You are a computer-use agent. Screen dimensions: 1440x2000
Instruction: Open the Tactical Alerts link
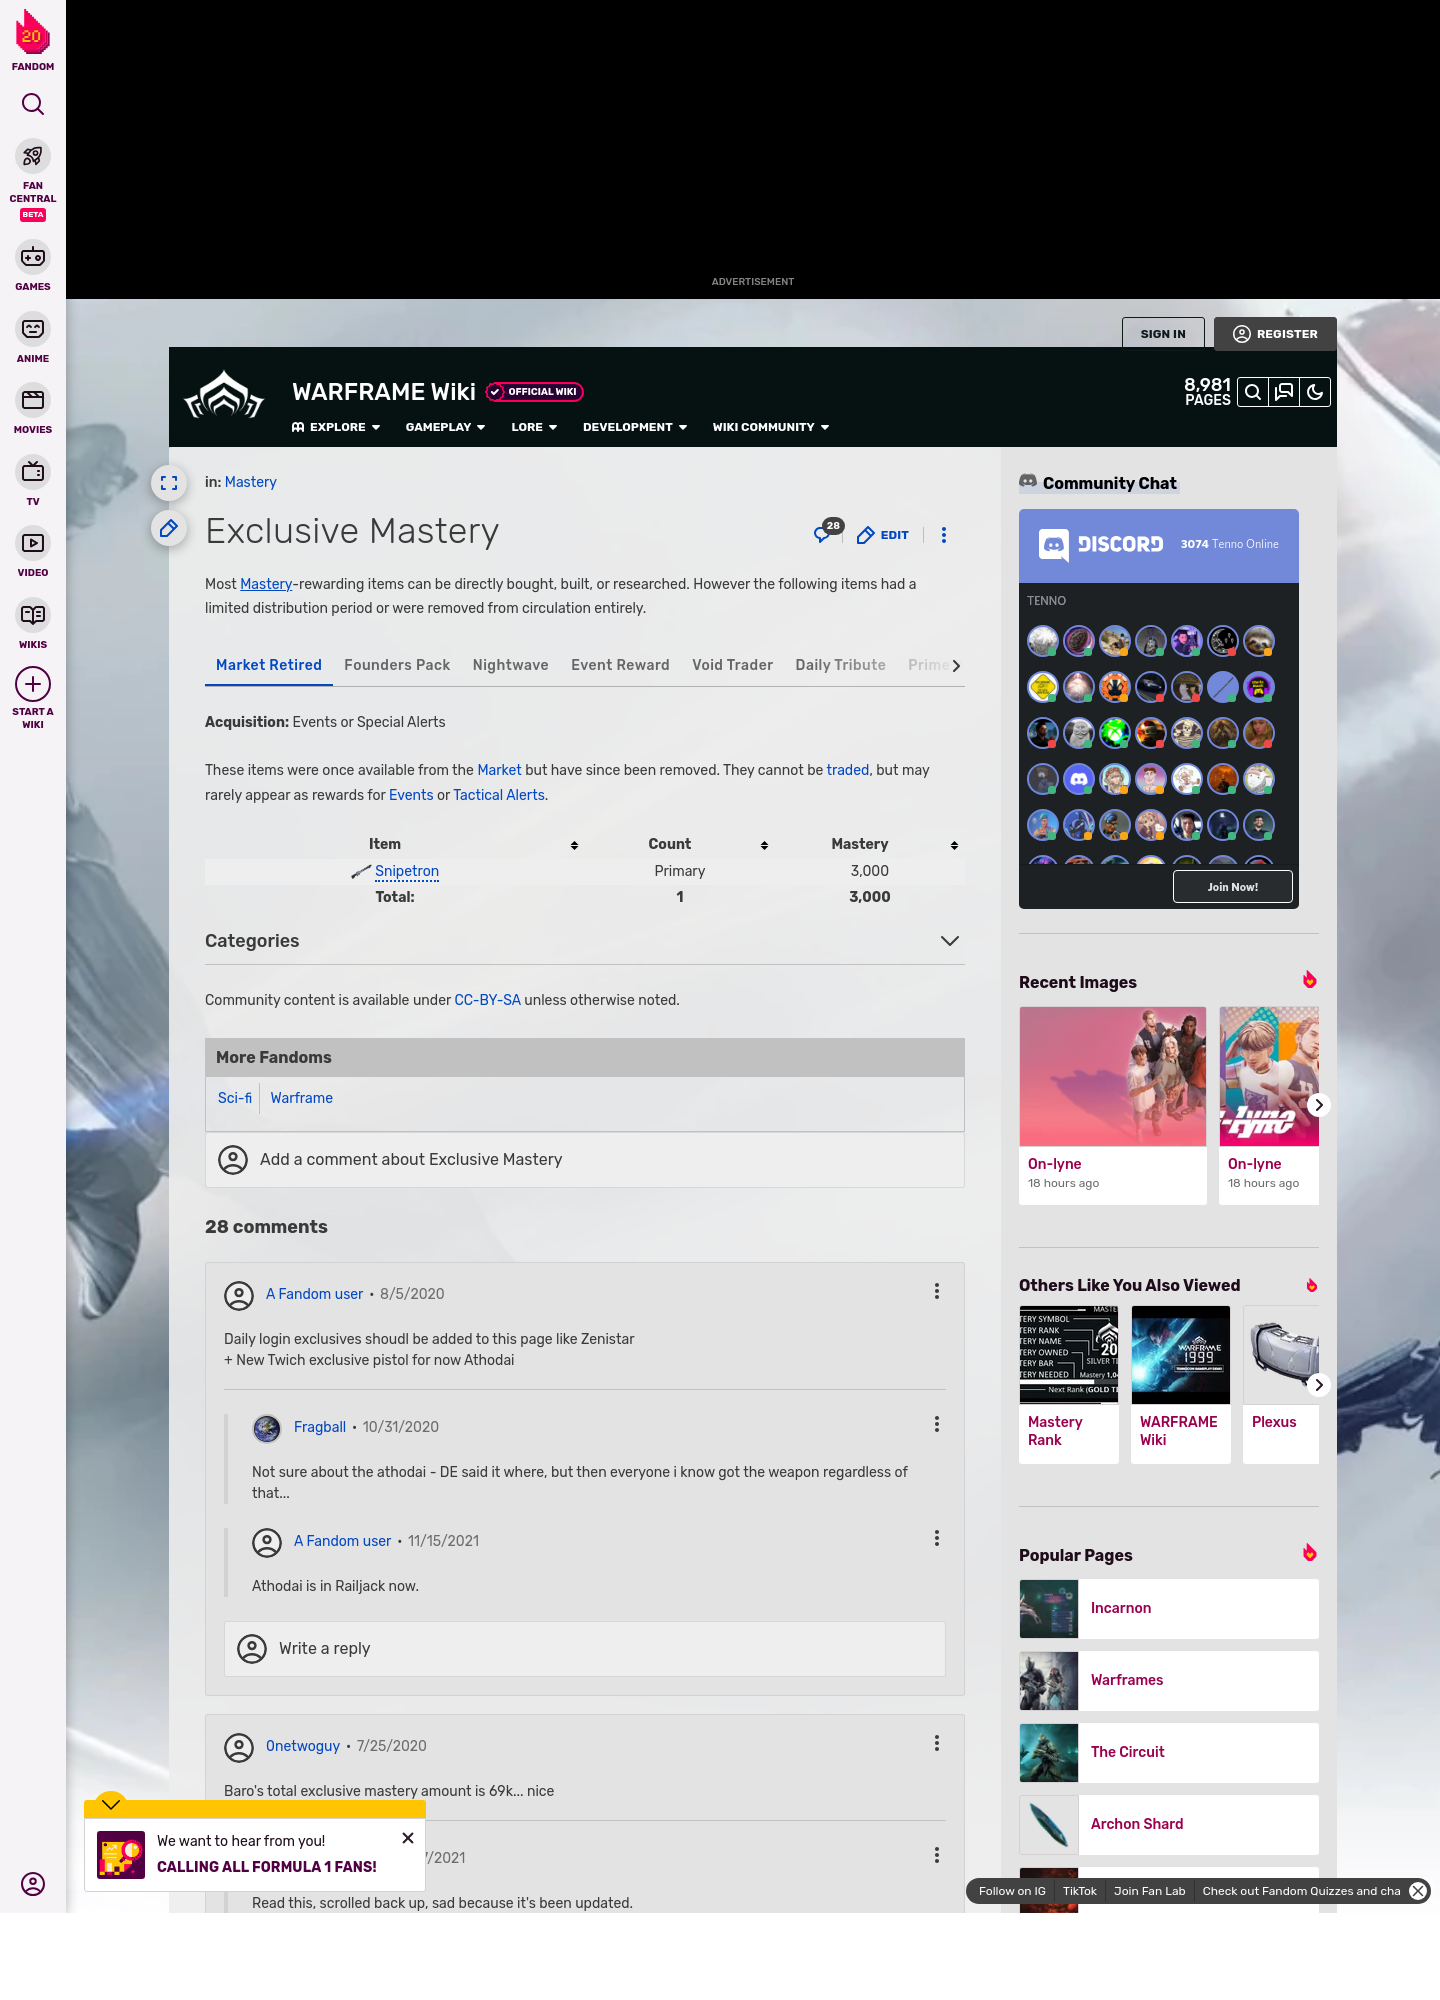499,795
